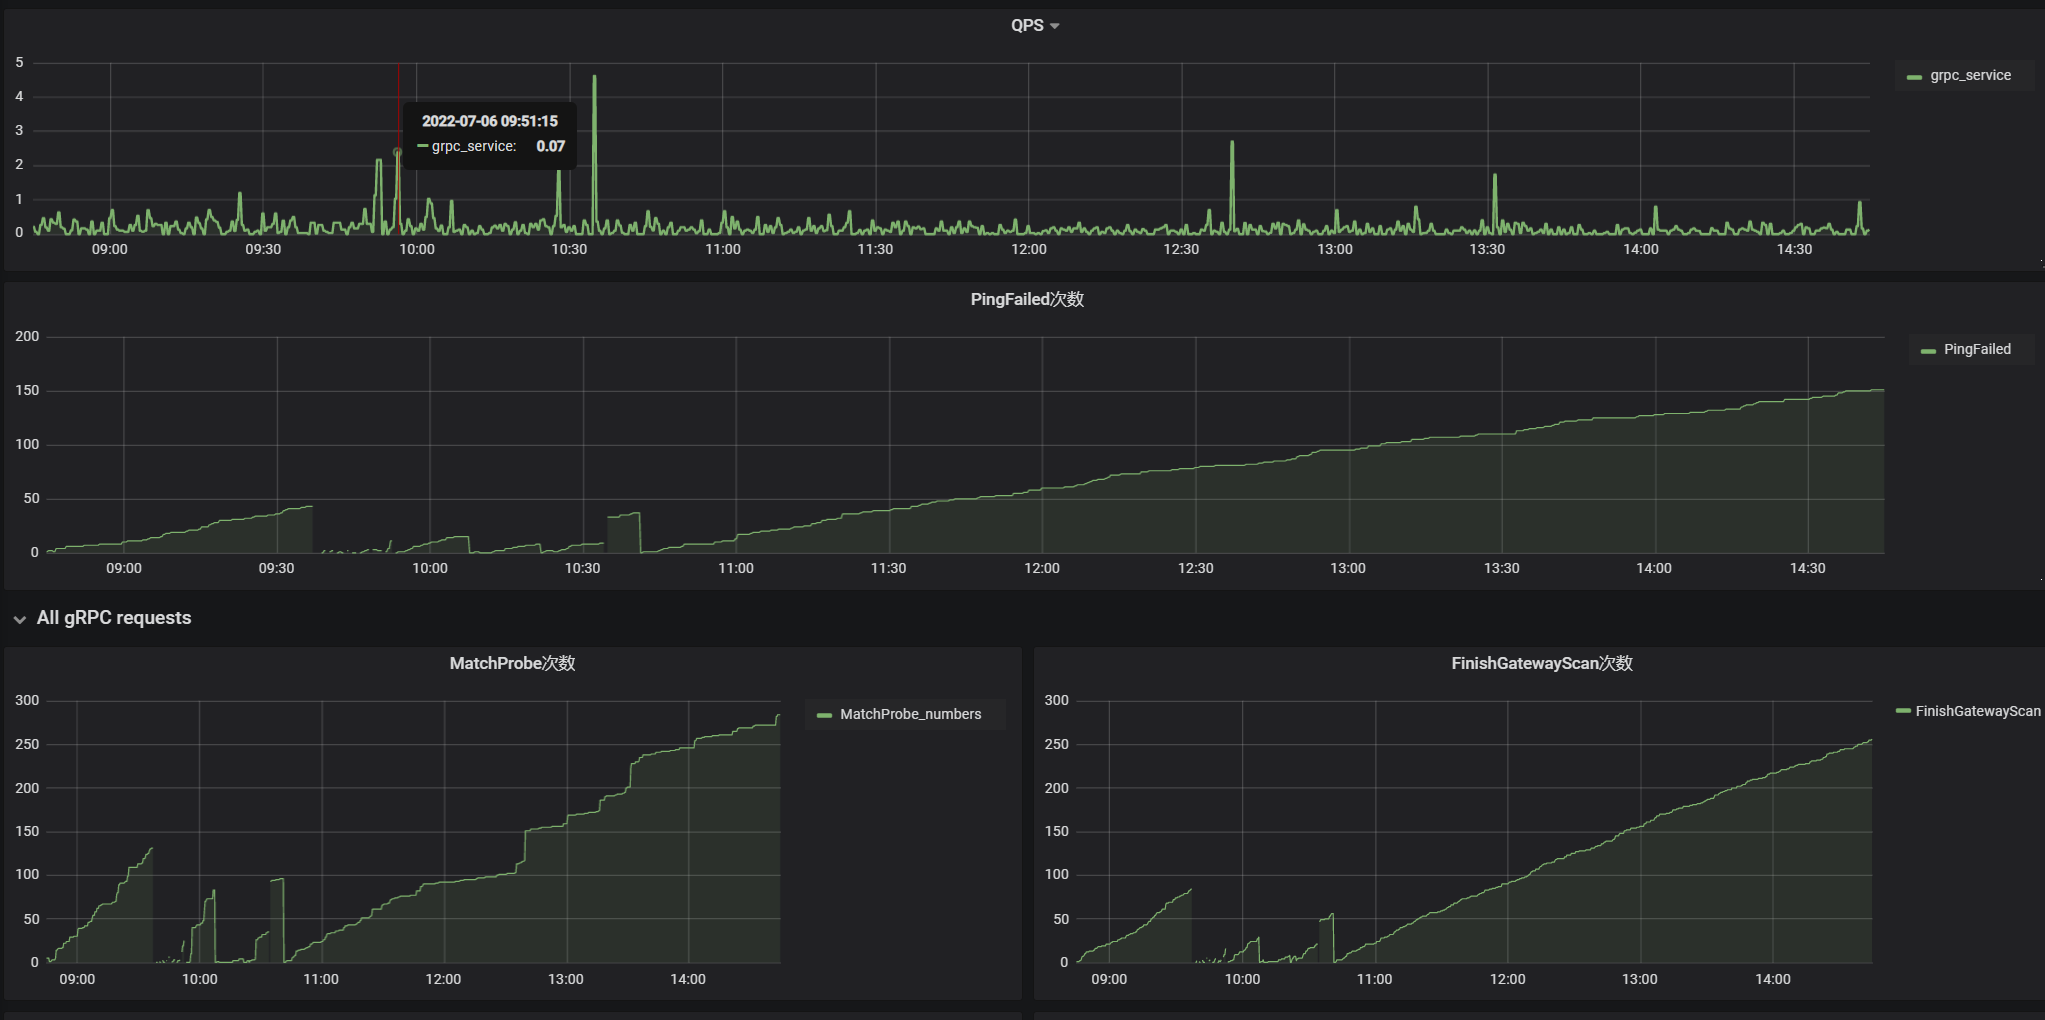2045x1020 pixels.
Task: Toggle MatchProbe_numbers series in legend
Action: click(x=910, y=714)
